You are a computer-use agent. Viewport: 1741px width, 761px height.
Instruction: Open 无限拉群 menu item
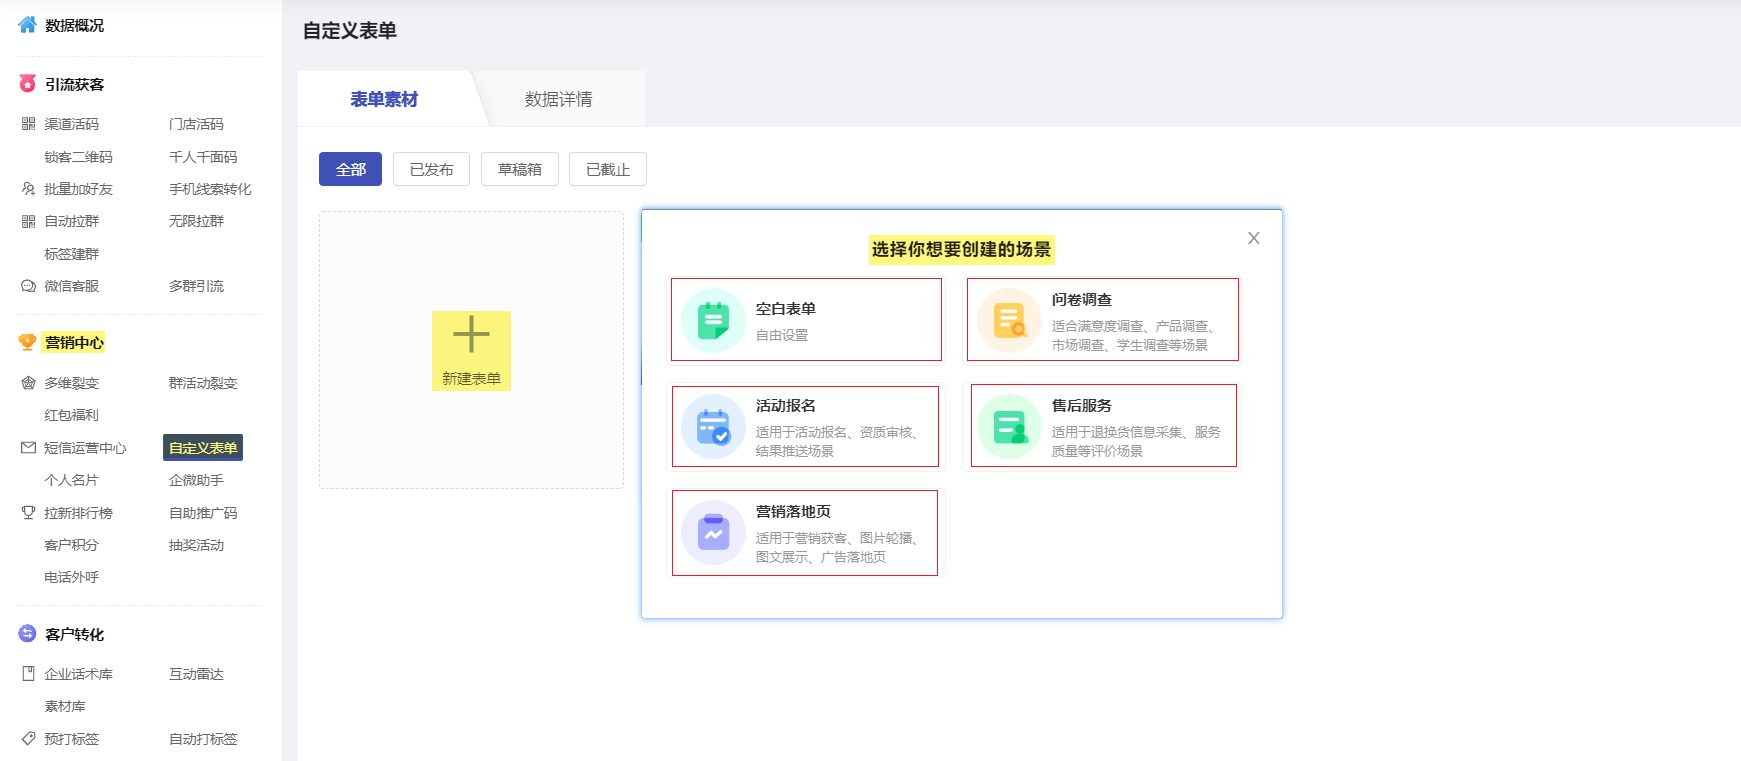point(196,221)
